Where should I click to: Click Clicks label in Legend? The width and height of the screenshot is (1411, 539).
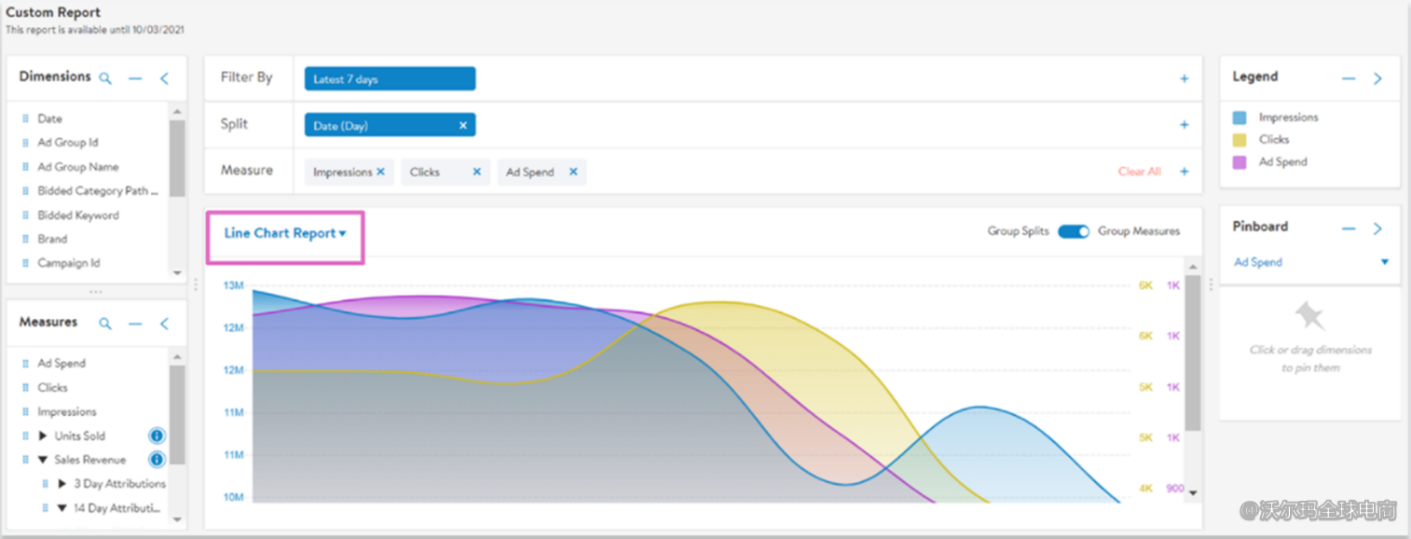coord(1274,140)
